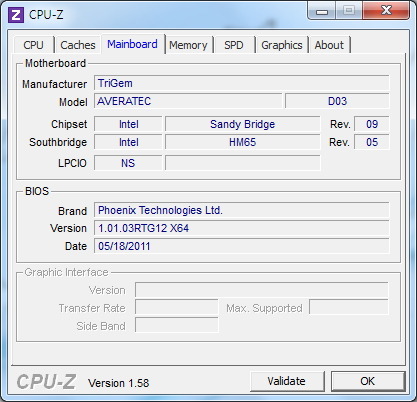Click the Validate button
Image resolution: width=417 pixels, height=402 pixels.
287,381
